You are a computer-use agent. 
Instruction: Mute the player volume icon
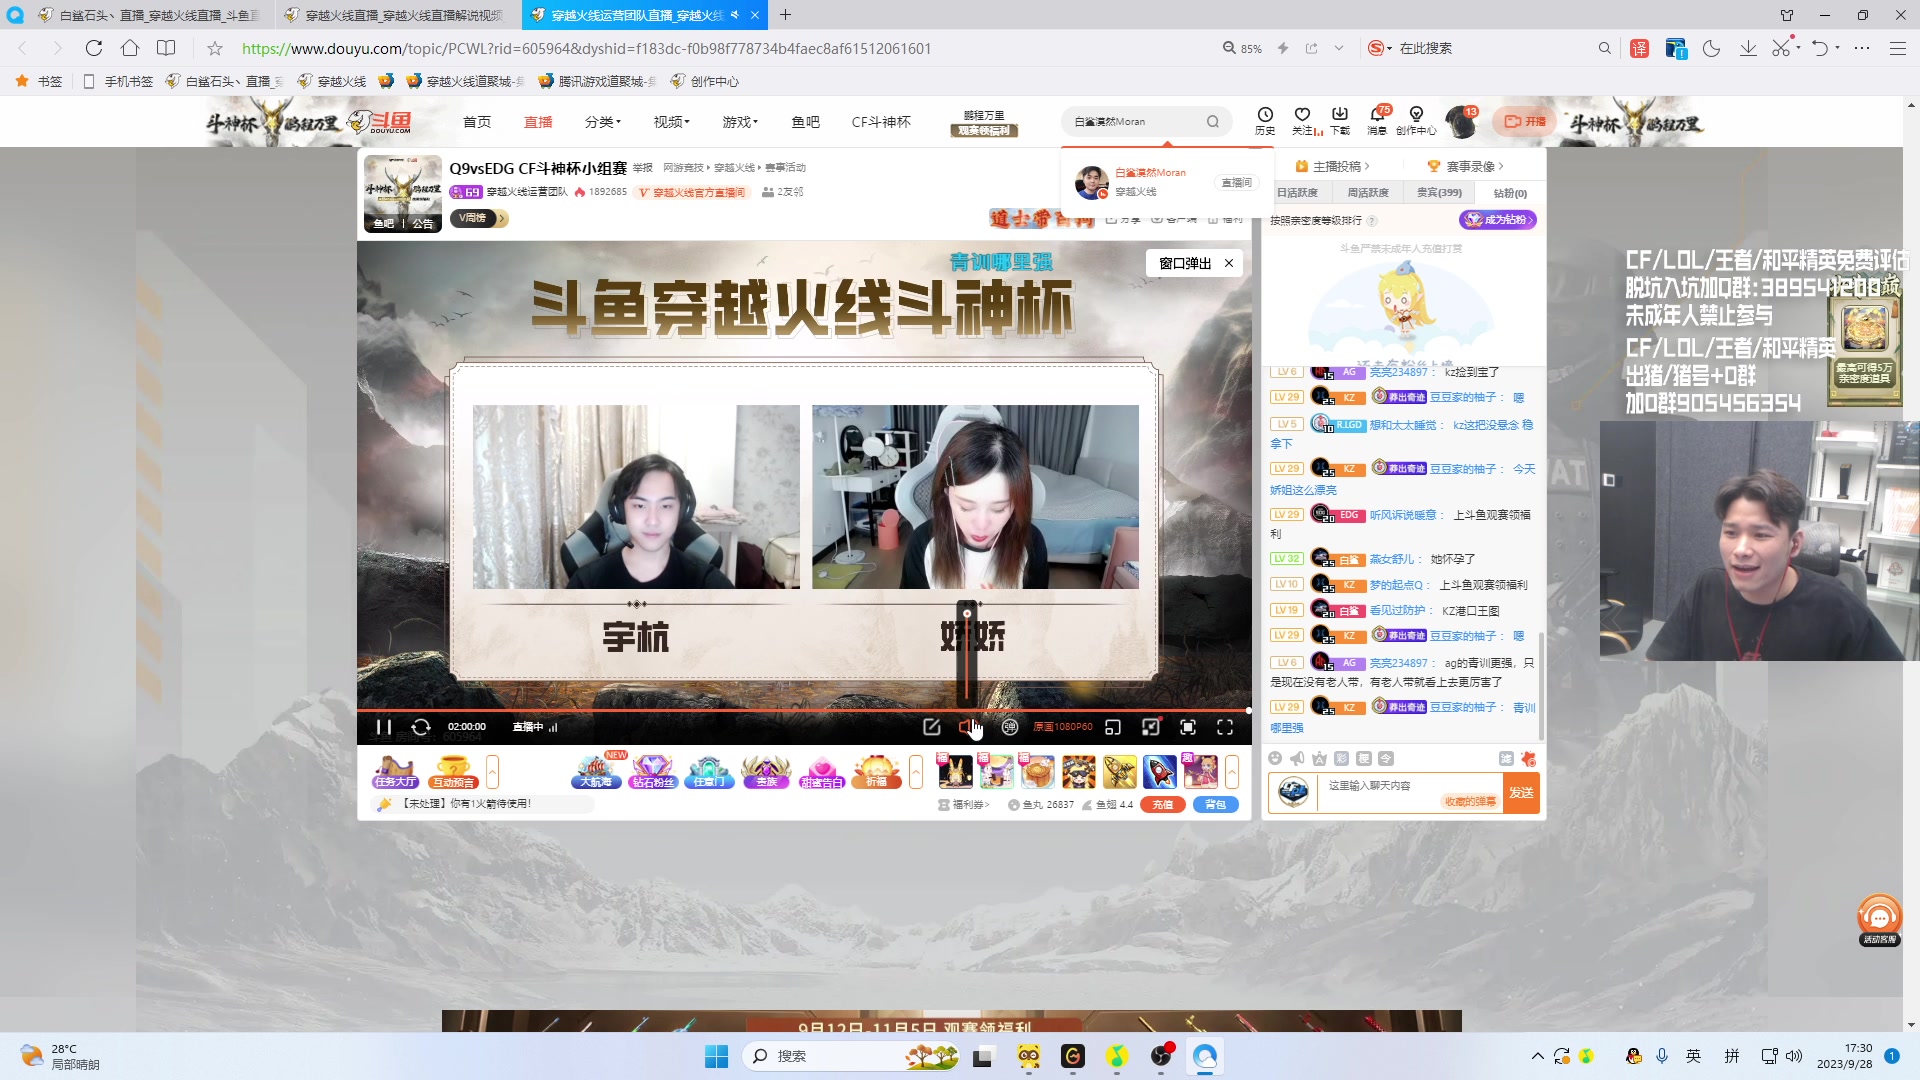point(967,727)
